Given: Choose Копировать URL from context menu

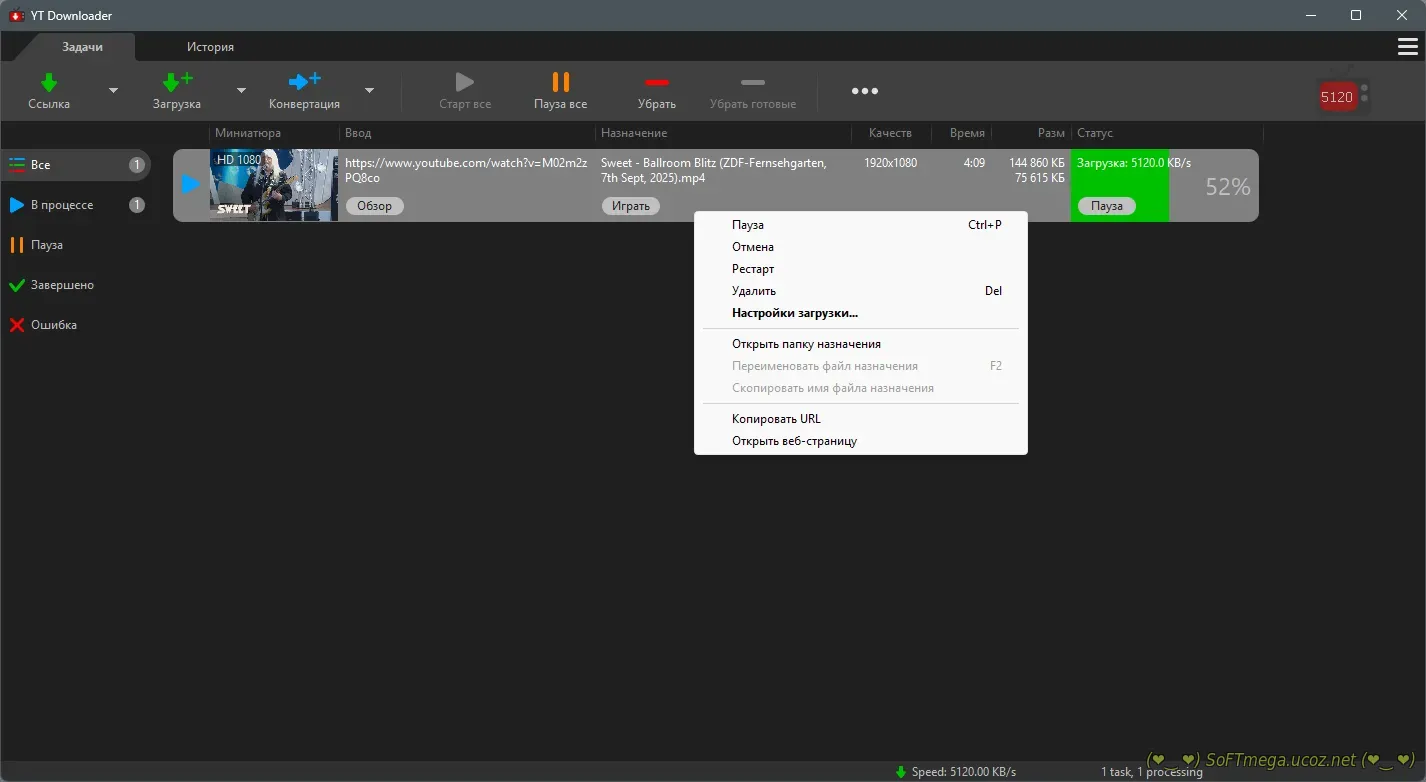Looking at the screenshot, I should 776,419.
